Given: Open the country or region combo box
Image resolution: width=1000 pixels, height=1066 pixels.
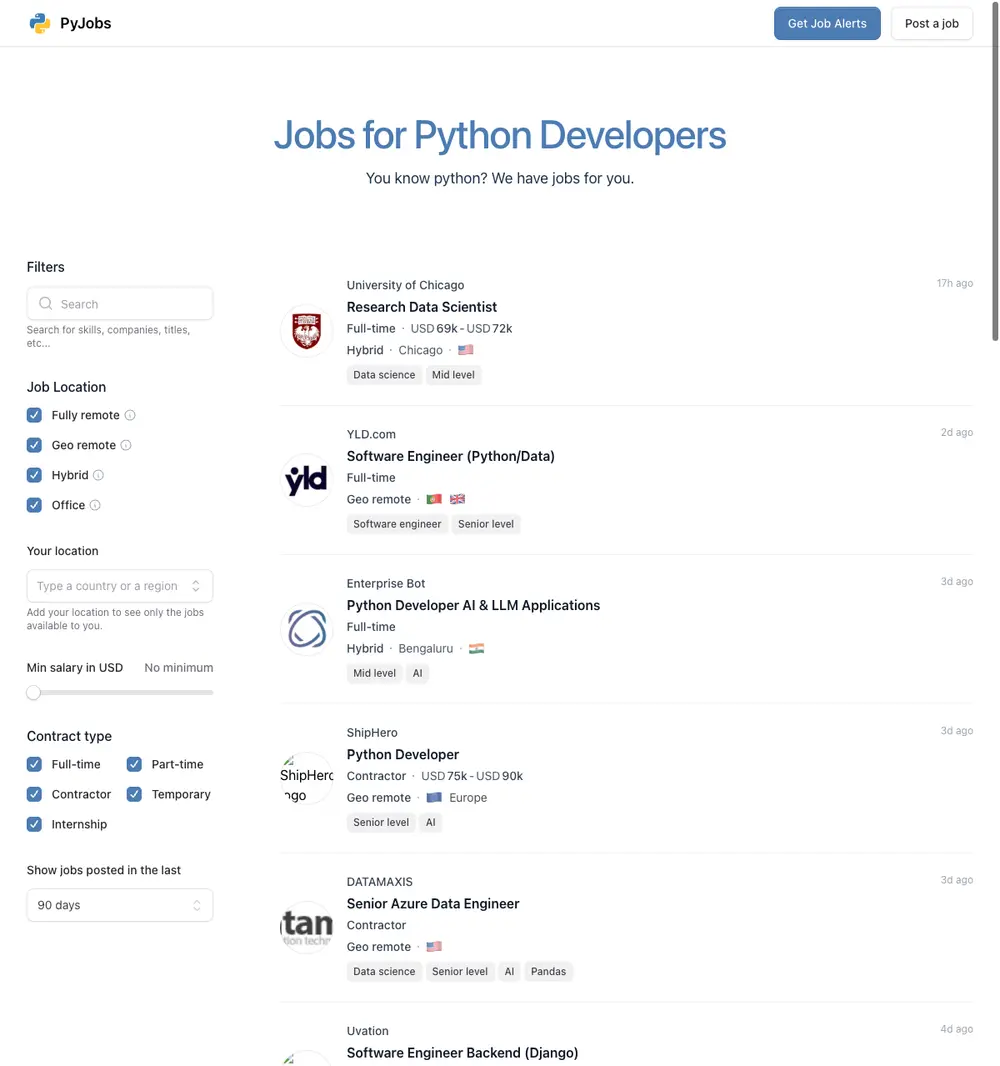Looking at the screenshot, I should tap(120, 586).
